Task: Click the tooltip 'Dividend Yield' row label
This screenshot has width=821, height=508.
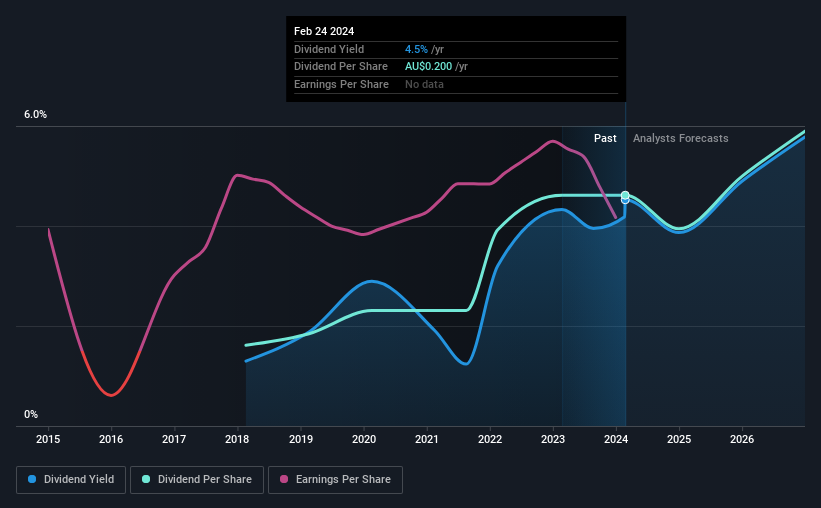Action: [x=329, y=49]
